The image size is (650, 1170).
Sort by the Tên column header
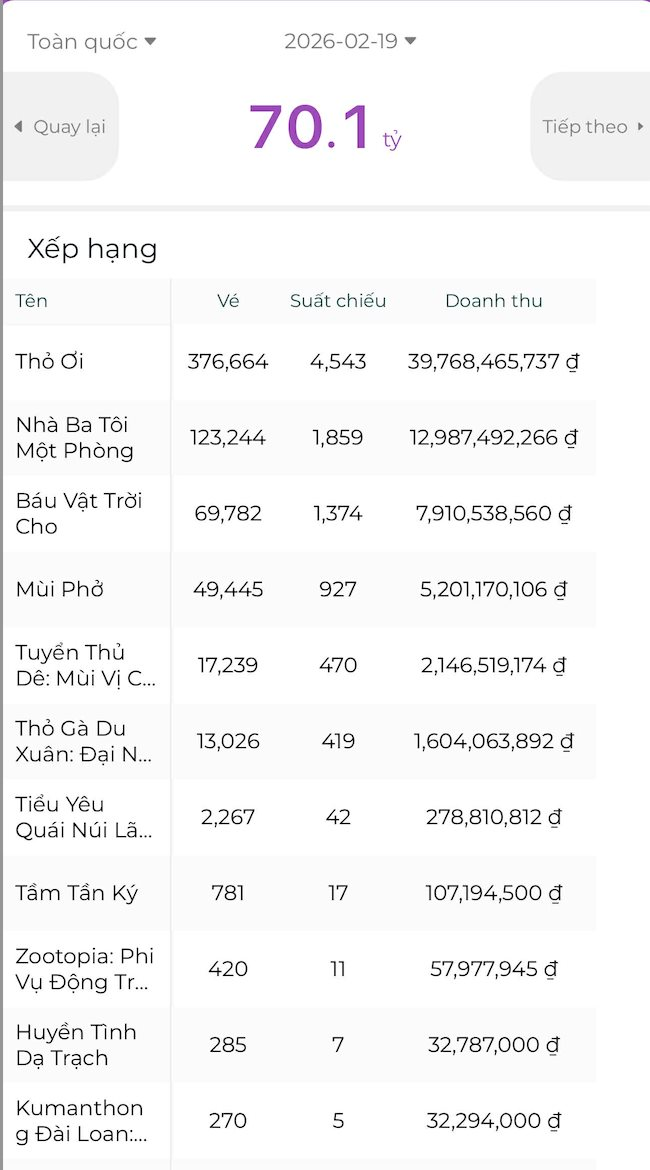[x=32, y=301]
